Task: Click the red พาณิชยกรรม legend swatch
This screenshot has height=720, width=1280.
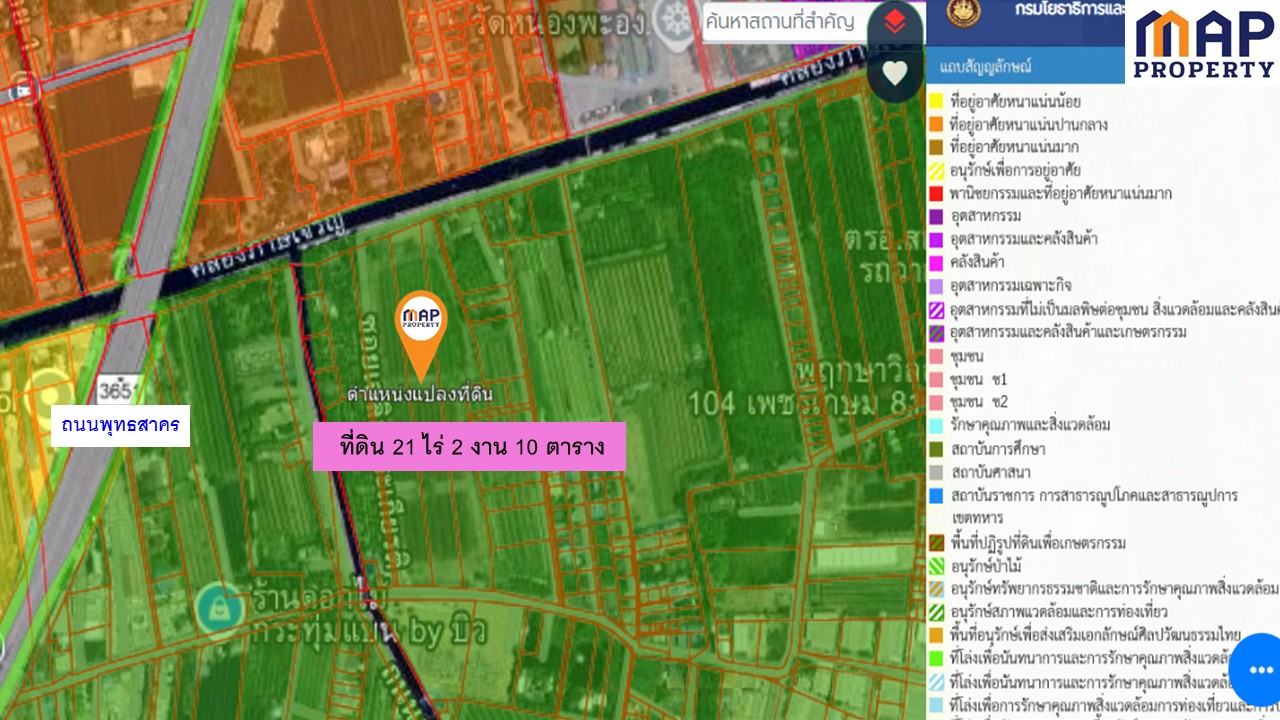Action: (937, 193)
